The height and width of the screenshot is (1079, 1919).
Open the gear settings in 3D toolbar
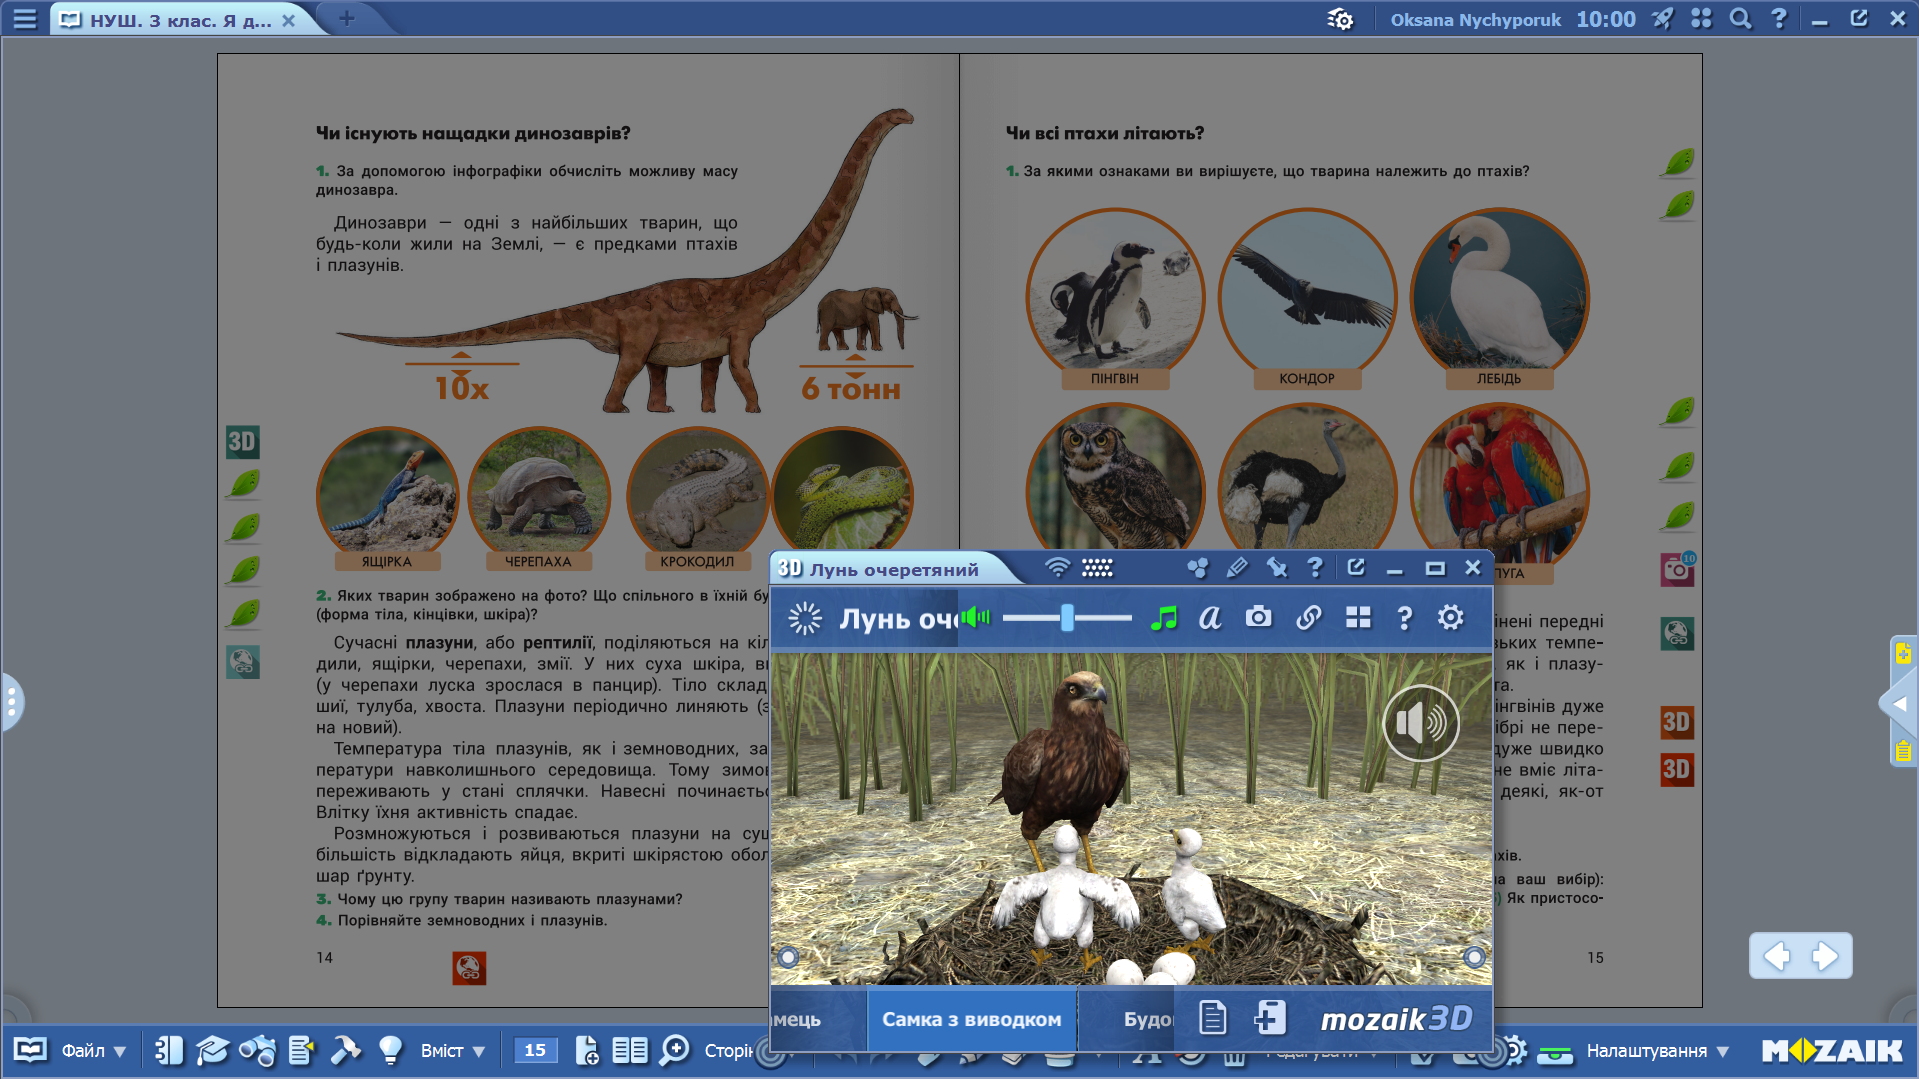[1450, 617]
